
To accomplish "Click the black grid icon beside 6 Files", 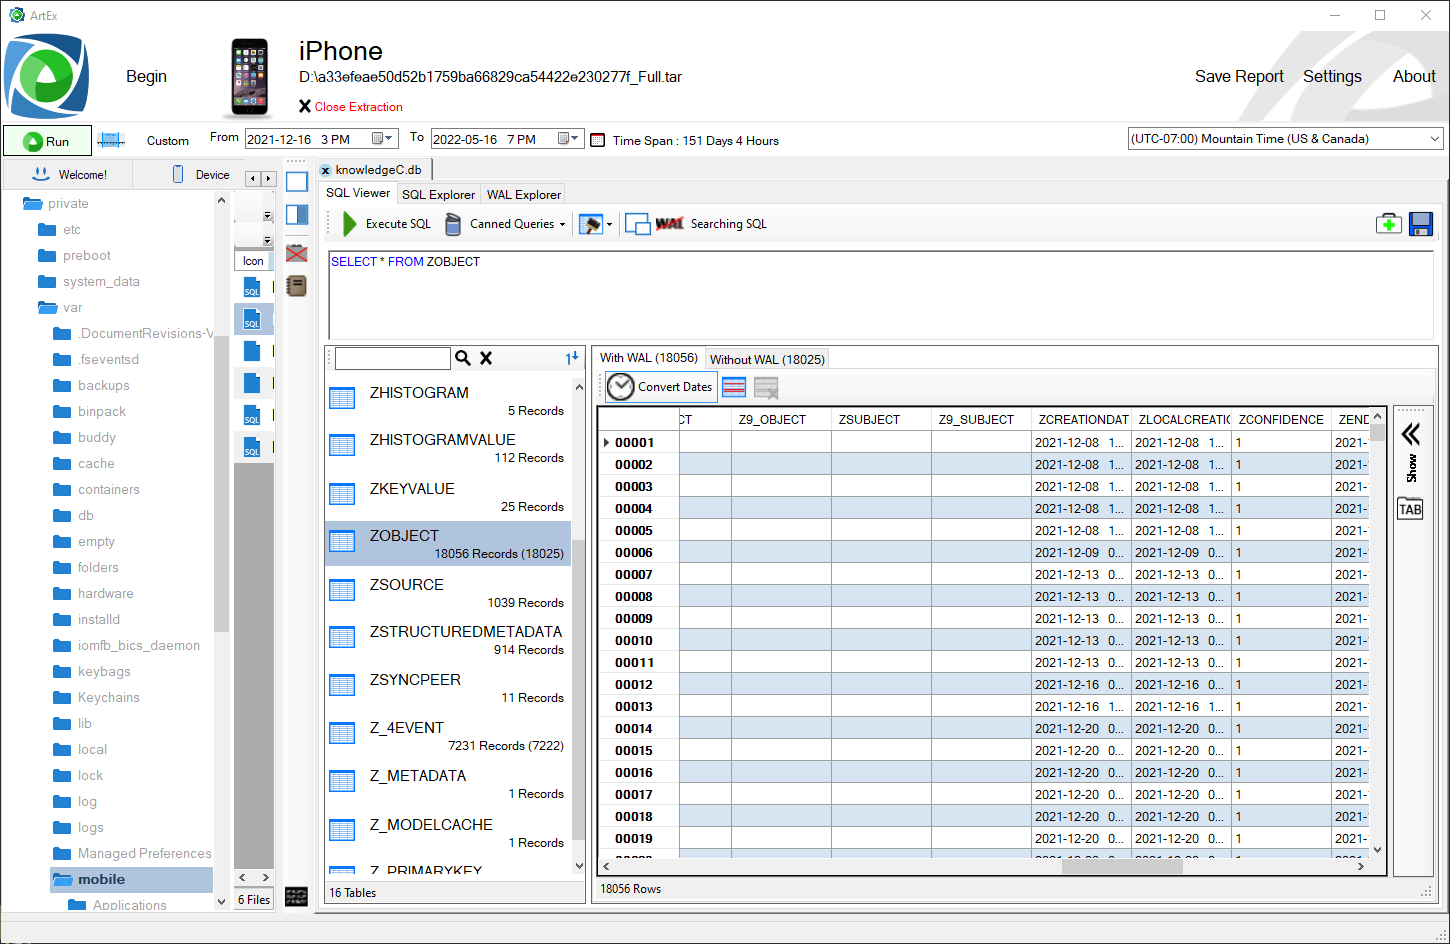I will 297,897.
